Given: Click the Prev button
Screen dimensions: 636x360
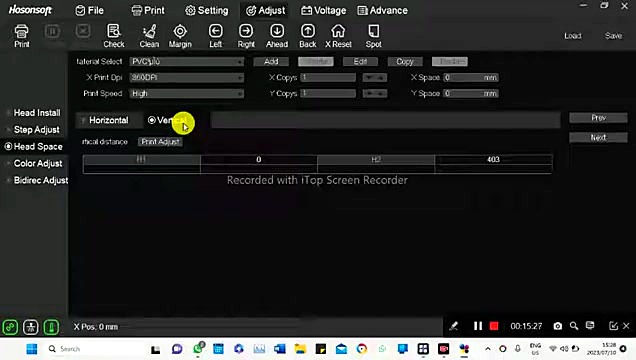Looking at the screenshot, I should click(598, 118).
